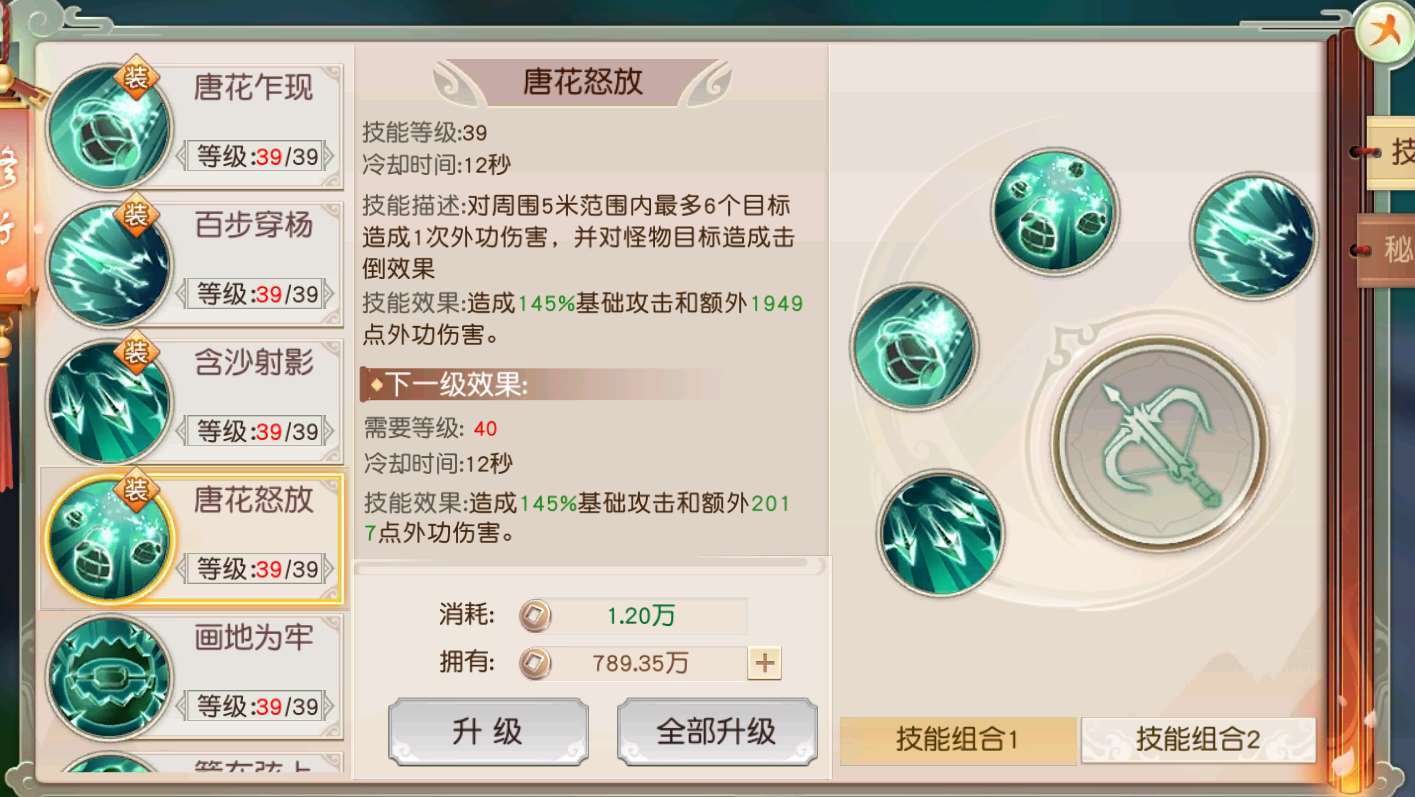1415x797 pixels.
Task: Add coins with the plus button
Action: pyautogui.click(x=764, y=662)
